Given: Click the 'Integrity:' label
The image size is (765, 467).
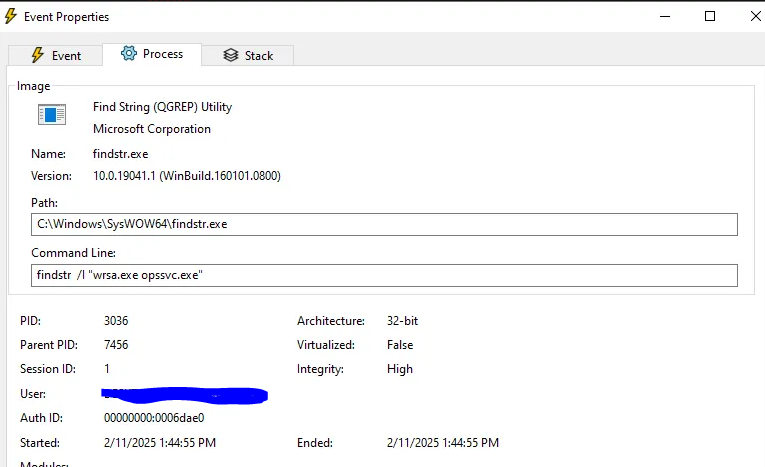Looking at the screenshot, I should 320,369.
